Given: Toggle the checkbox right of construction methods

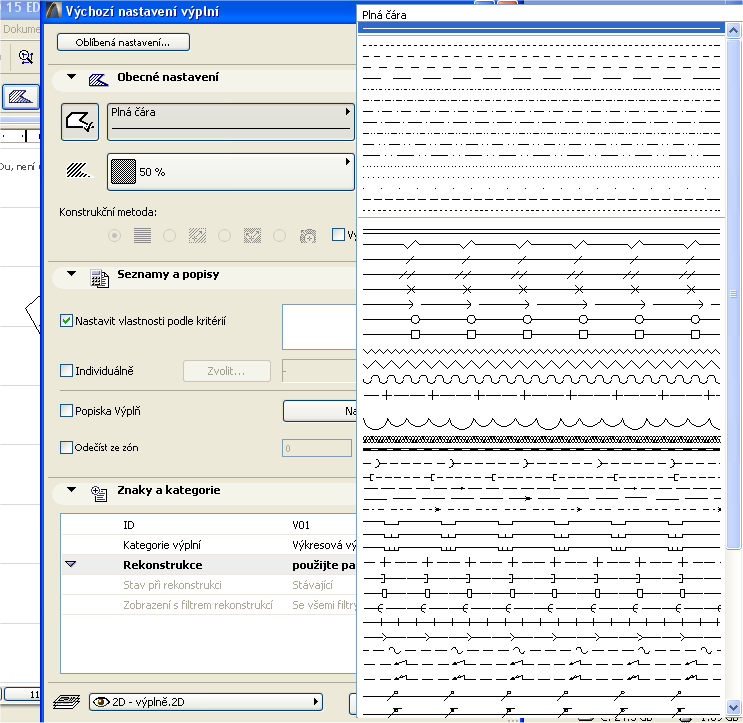Looking at the screenshot, I should point(338,235).
